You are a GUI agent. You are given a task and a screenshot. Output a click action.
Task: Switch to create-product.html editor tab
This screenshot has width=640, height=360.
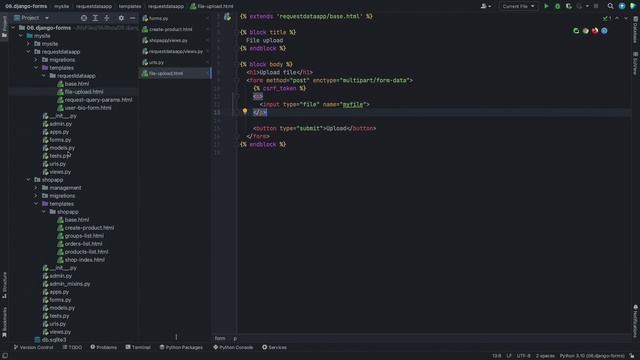pyautogui.click(x=175, y=29)
